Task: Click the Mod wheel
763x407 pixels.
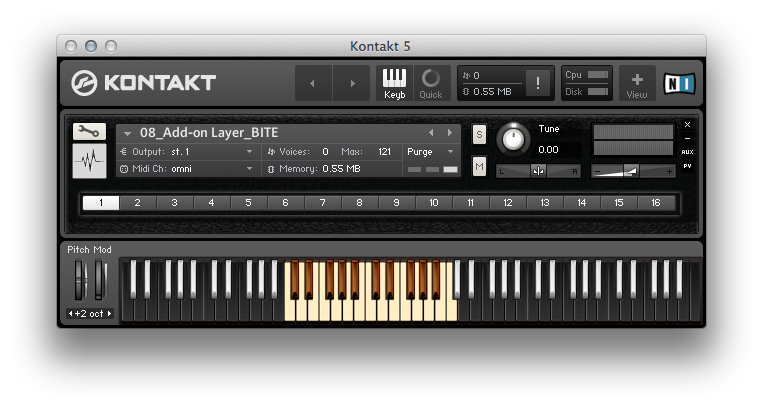Action: click(x=99, y=280)
